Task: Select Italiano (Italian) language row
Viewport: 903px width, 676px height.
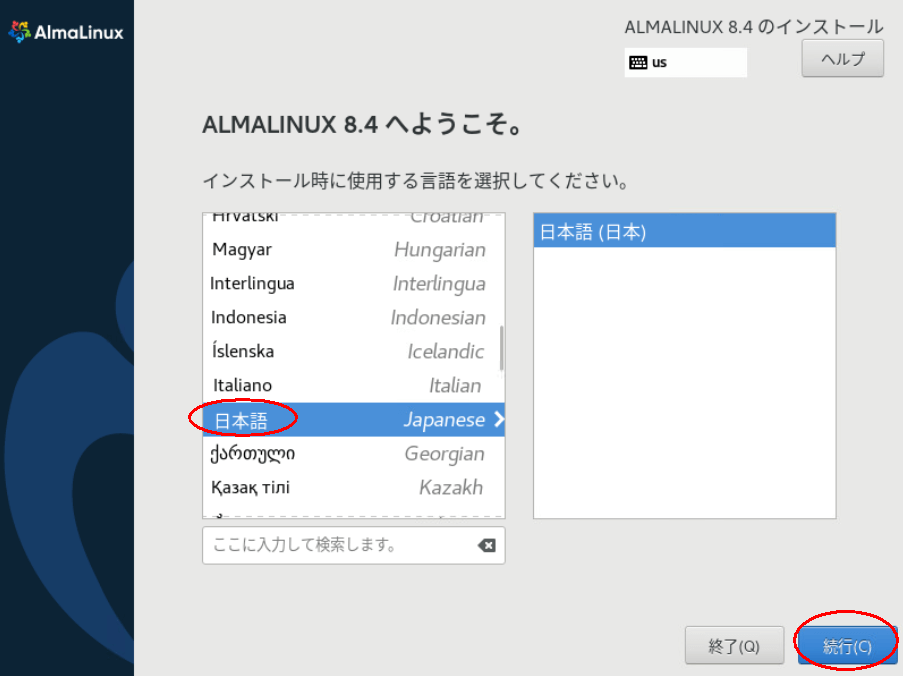Action: coord(354,385)
